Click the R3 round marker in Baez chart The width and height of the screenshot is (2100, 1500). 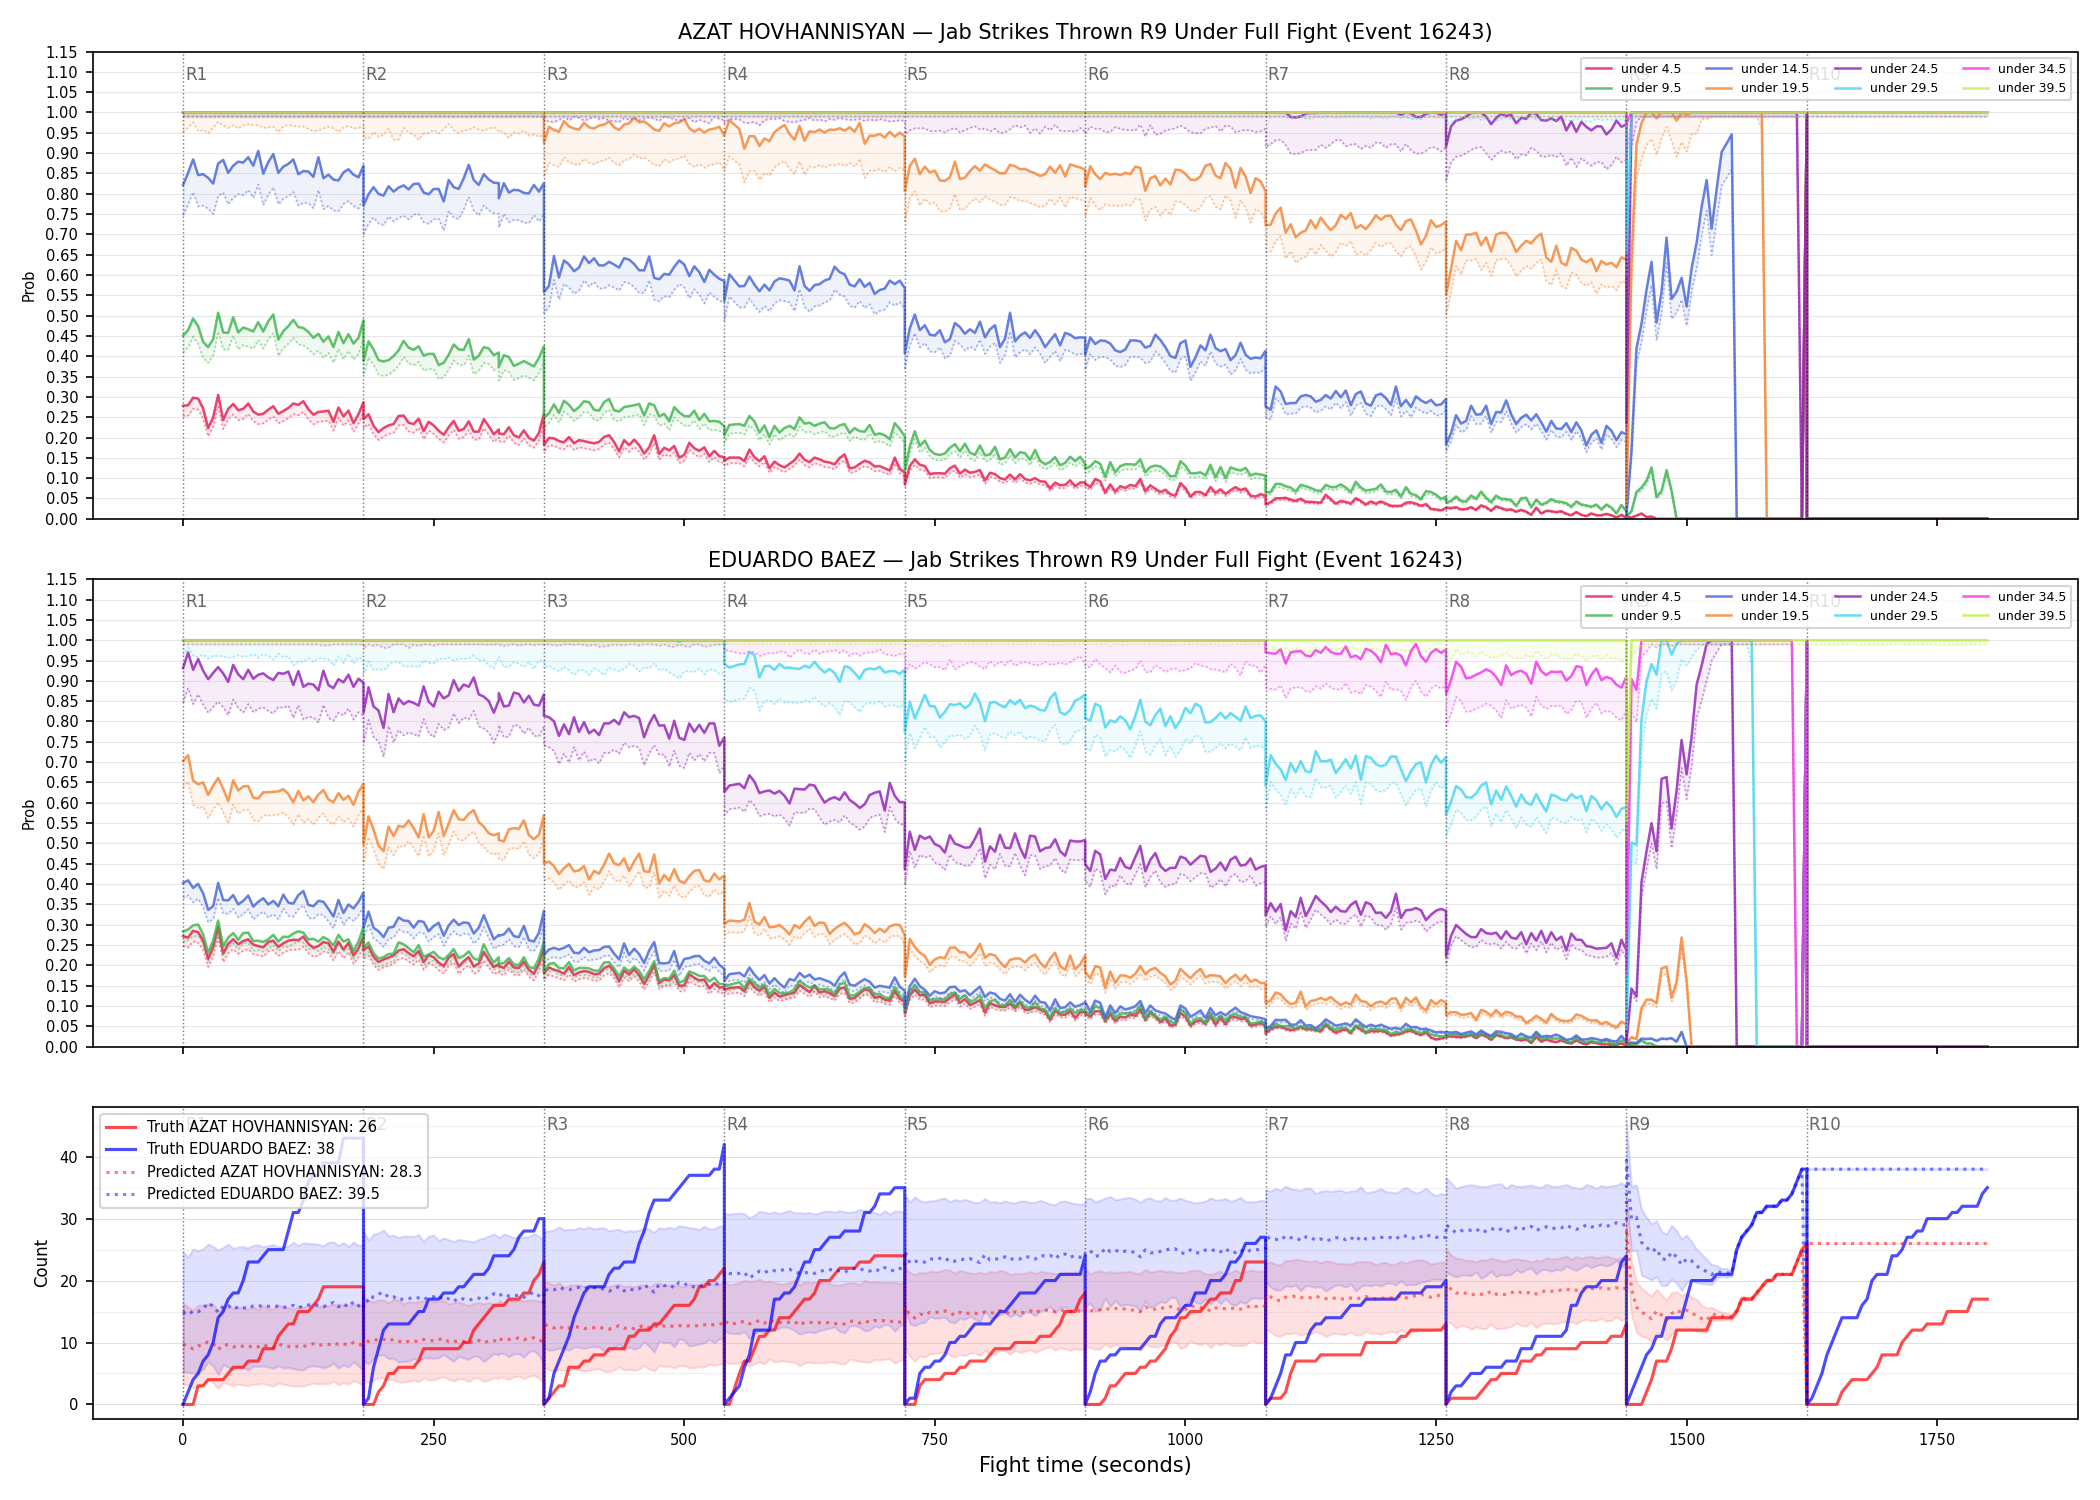click(x=557, y=601)
